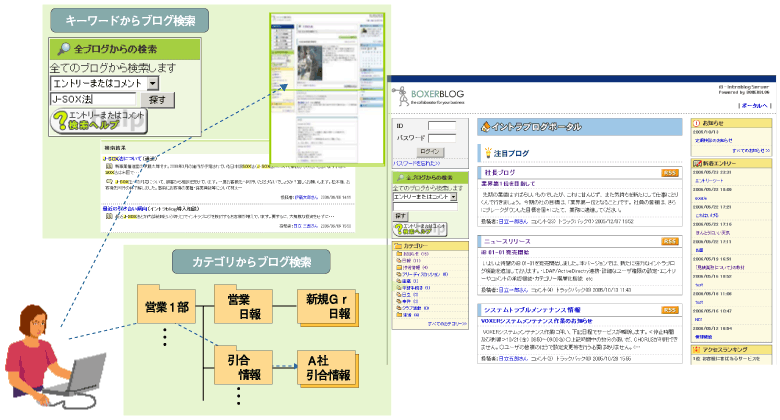Click the icon beside 新着エントリー heading

pyautogui.click(x=697, y=163)
